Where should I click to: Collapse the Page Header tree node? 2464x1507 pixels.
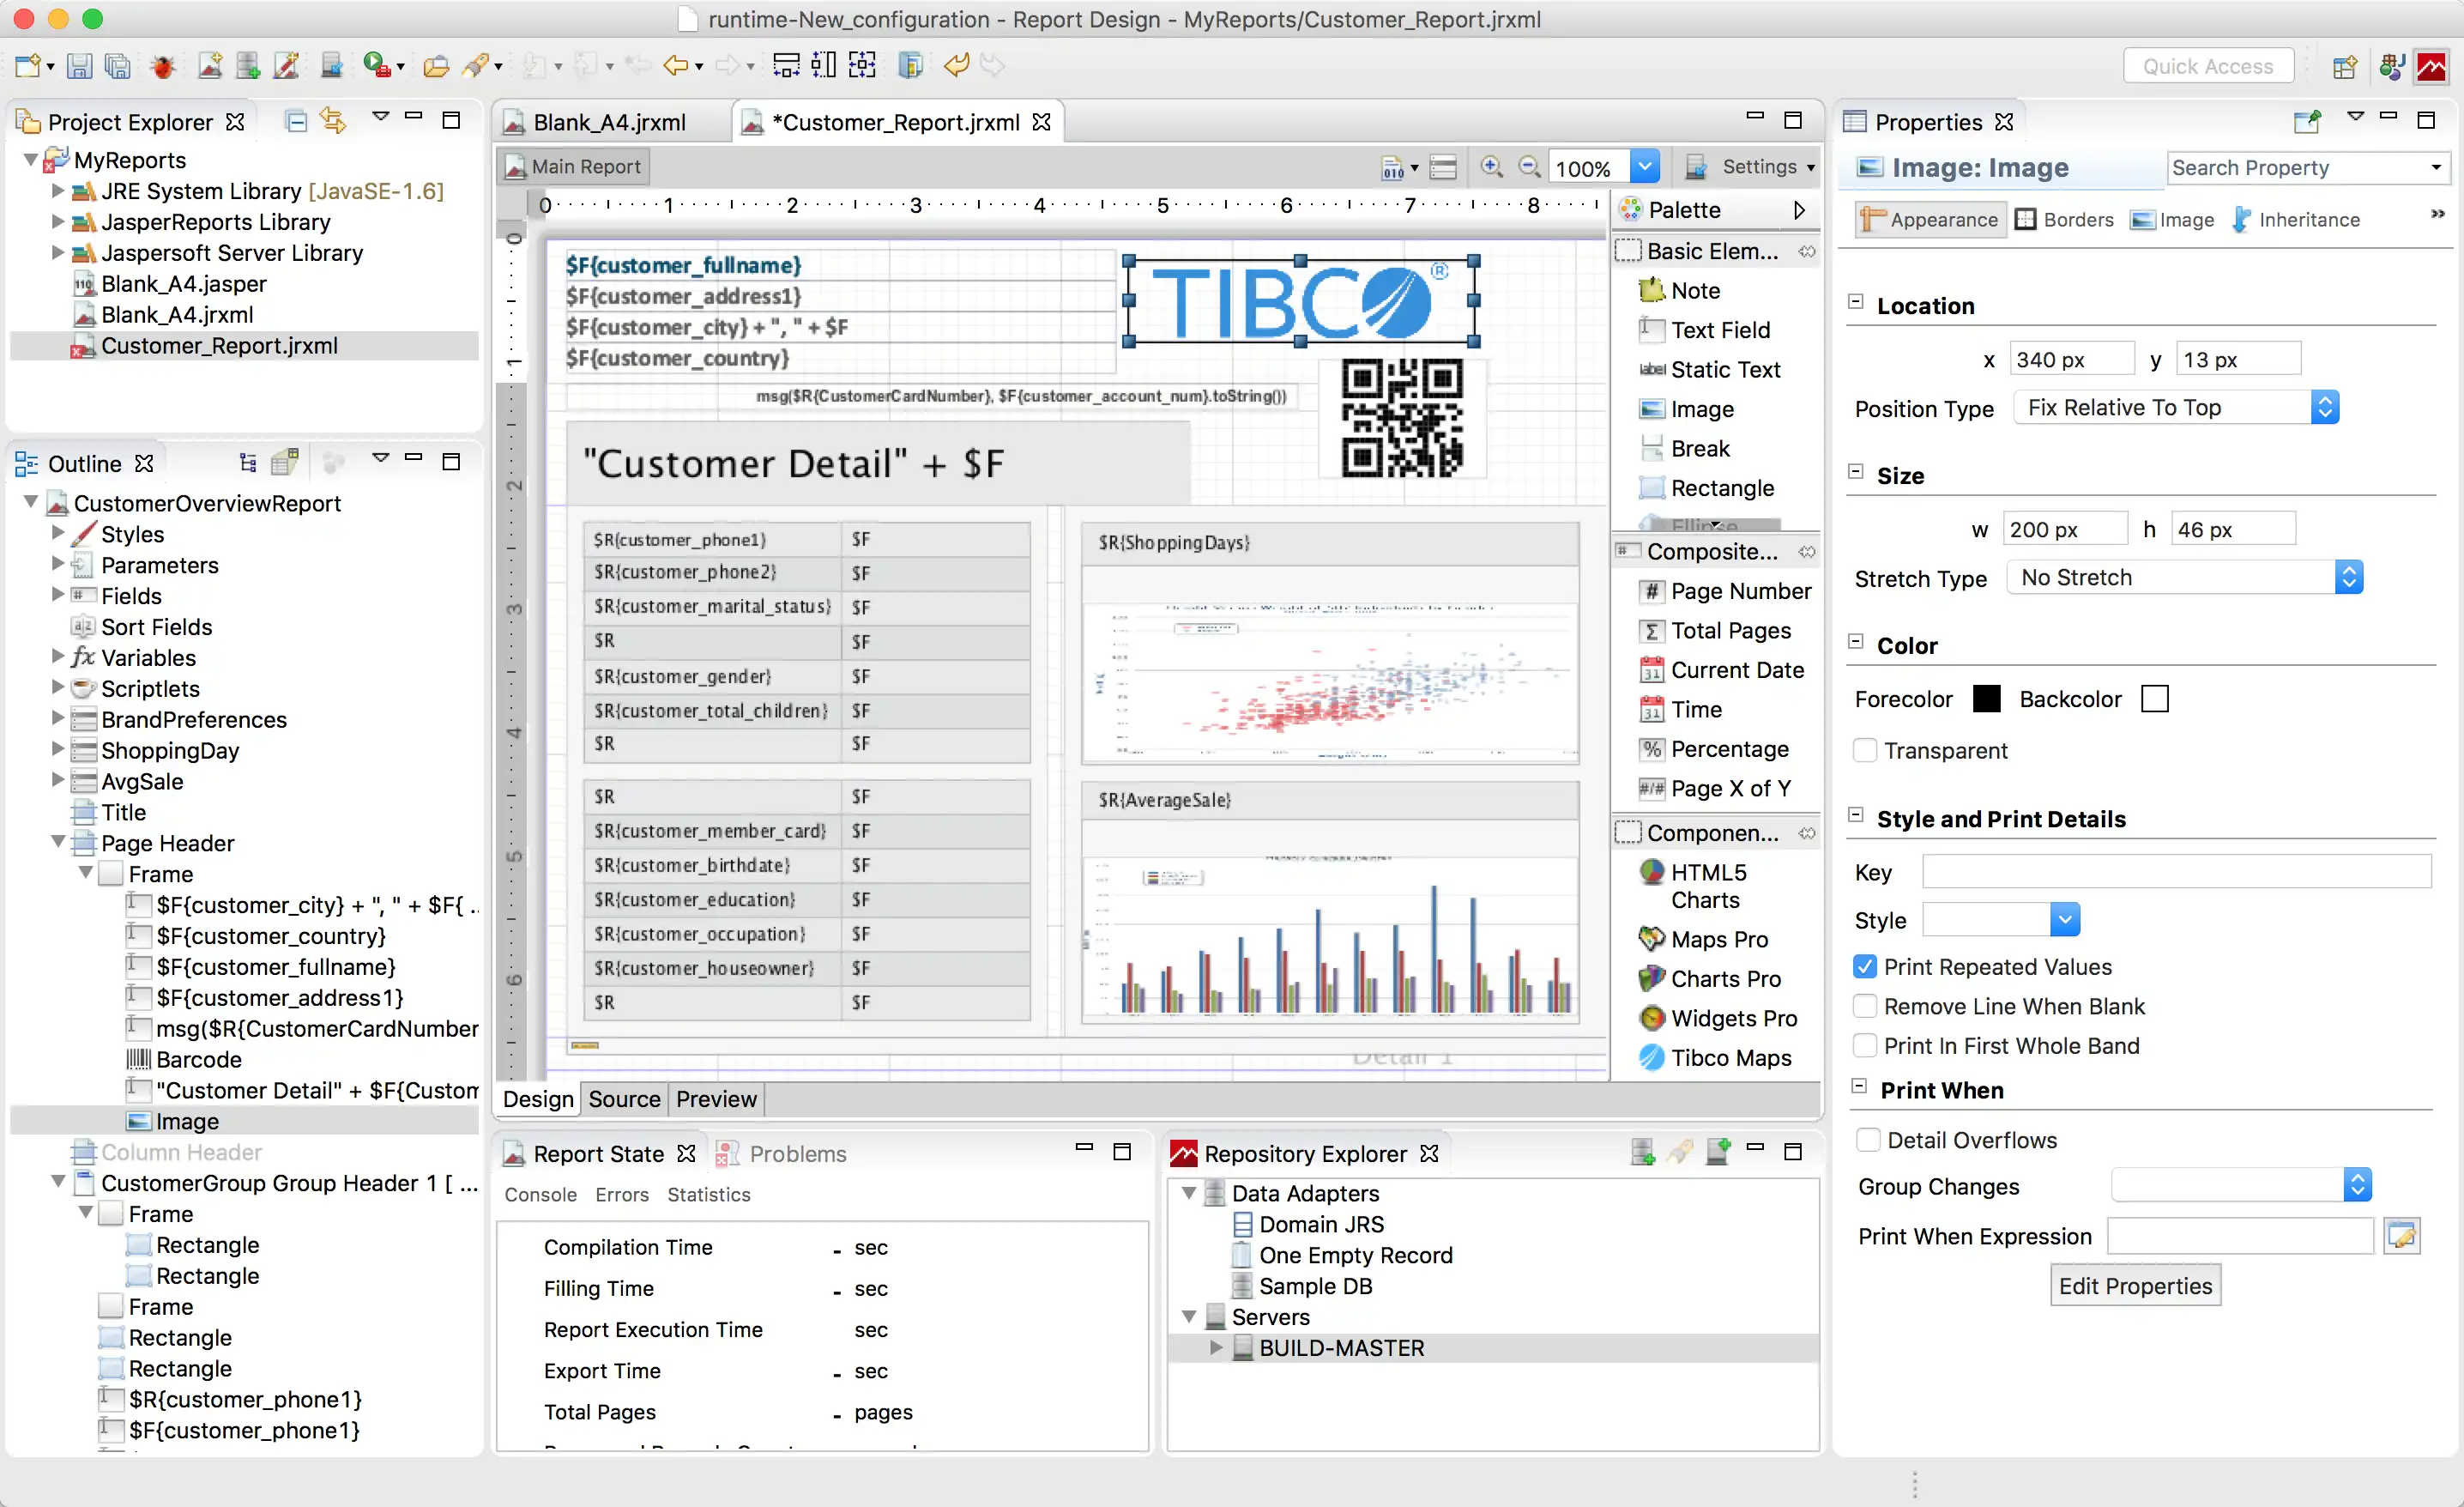coord(60,843)
